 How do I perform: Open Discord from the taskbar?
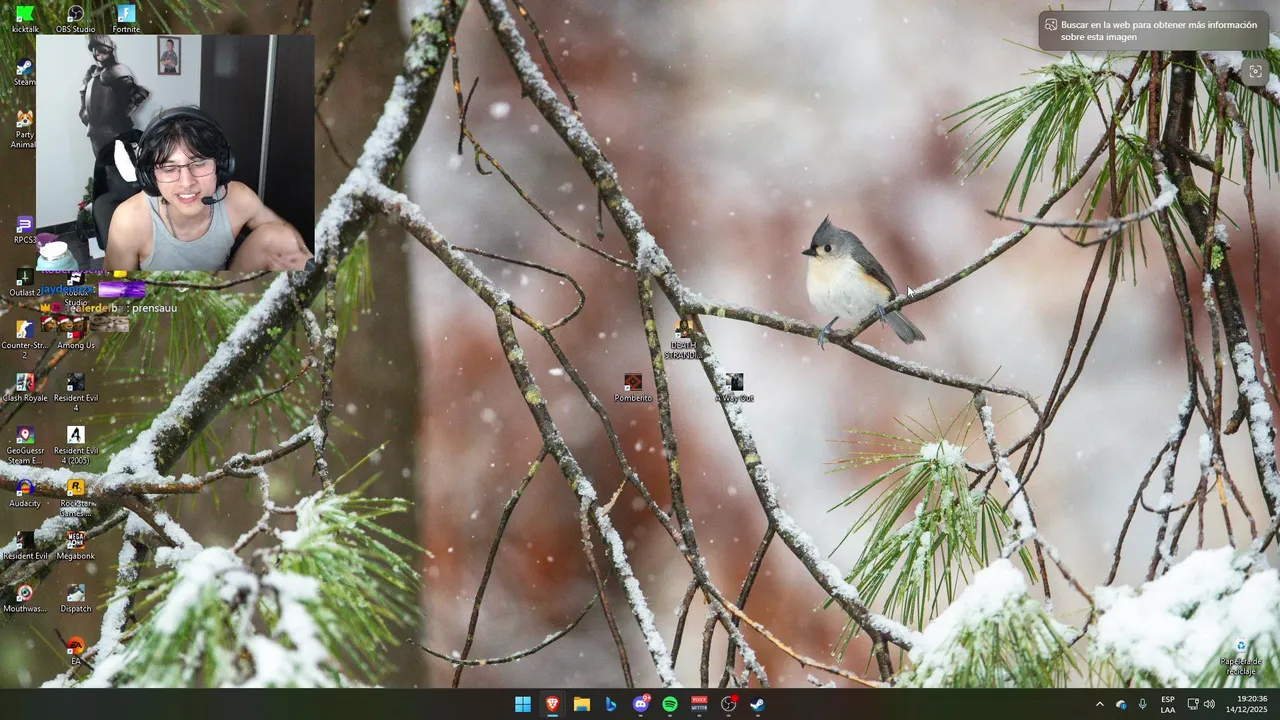point(641,704)
